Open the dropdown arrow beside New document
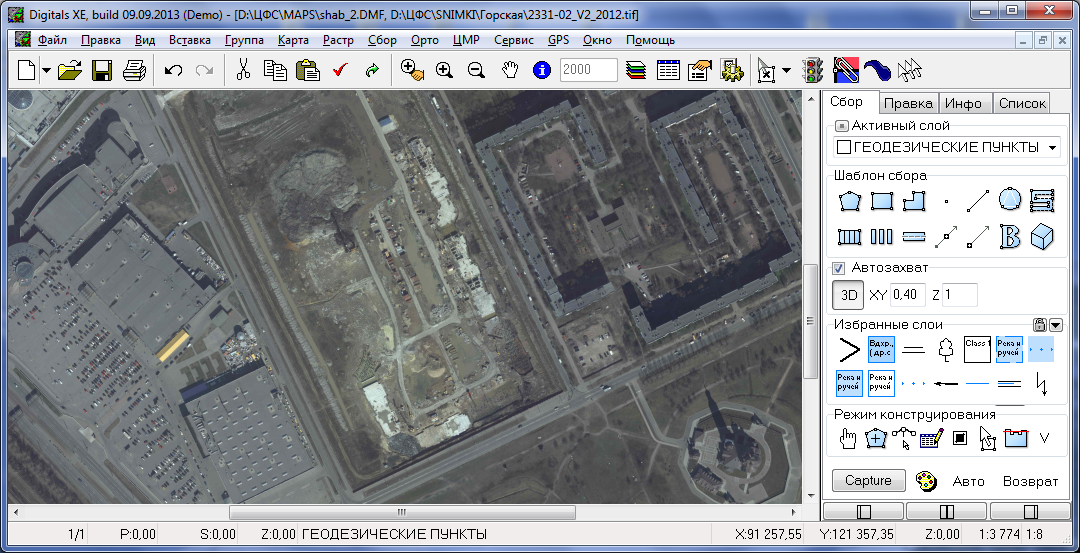Viewport: 1080px width, 553px height. click(x=46, y=71)
